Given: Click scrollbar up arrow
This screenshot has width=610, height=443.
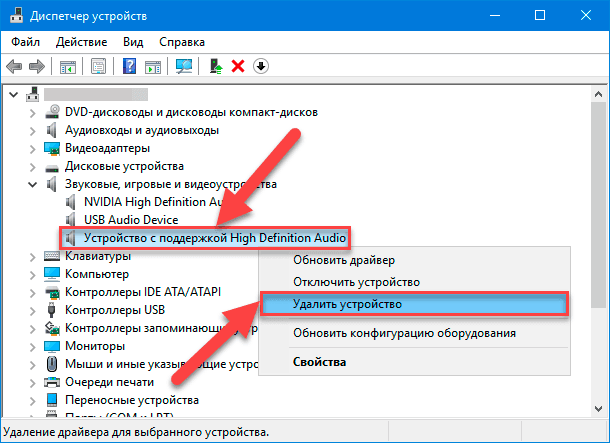Looking at the screenshot, I should (598, 94).
